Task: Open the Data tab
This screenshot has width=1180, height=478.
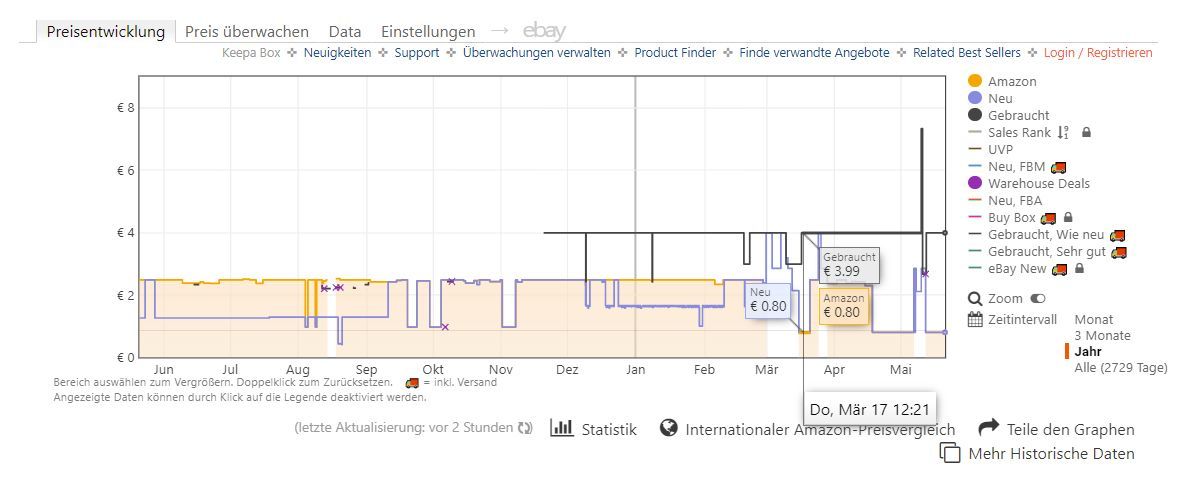Action: pyautogui.click(x=345, y=32)
